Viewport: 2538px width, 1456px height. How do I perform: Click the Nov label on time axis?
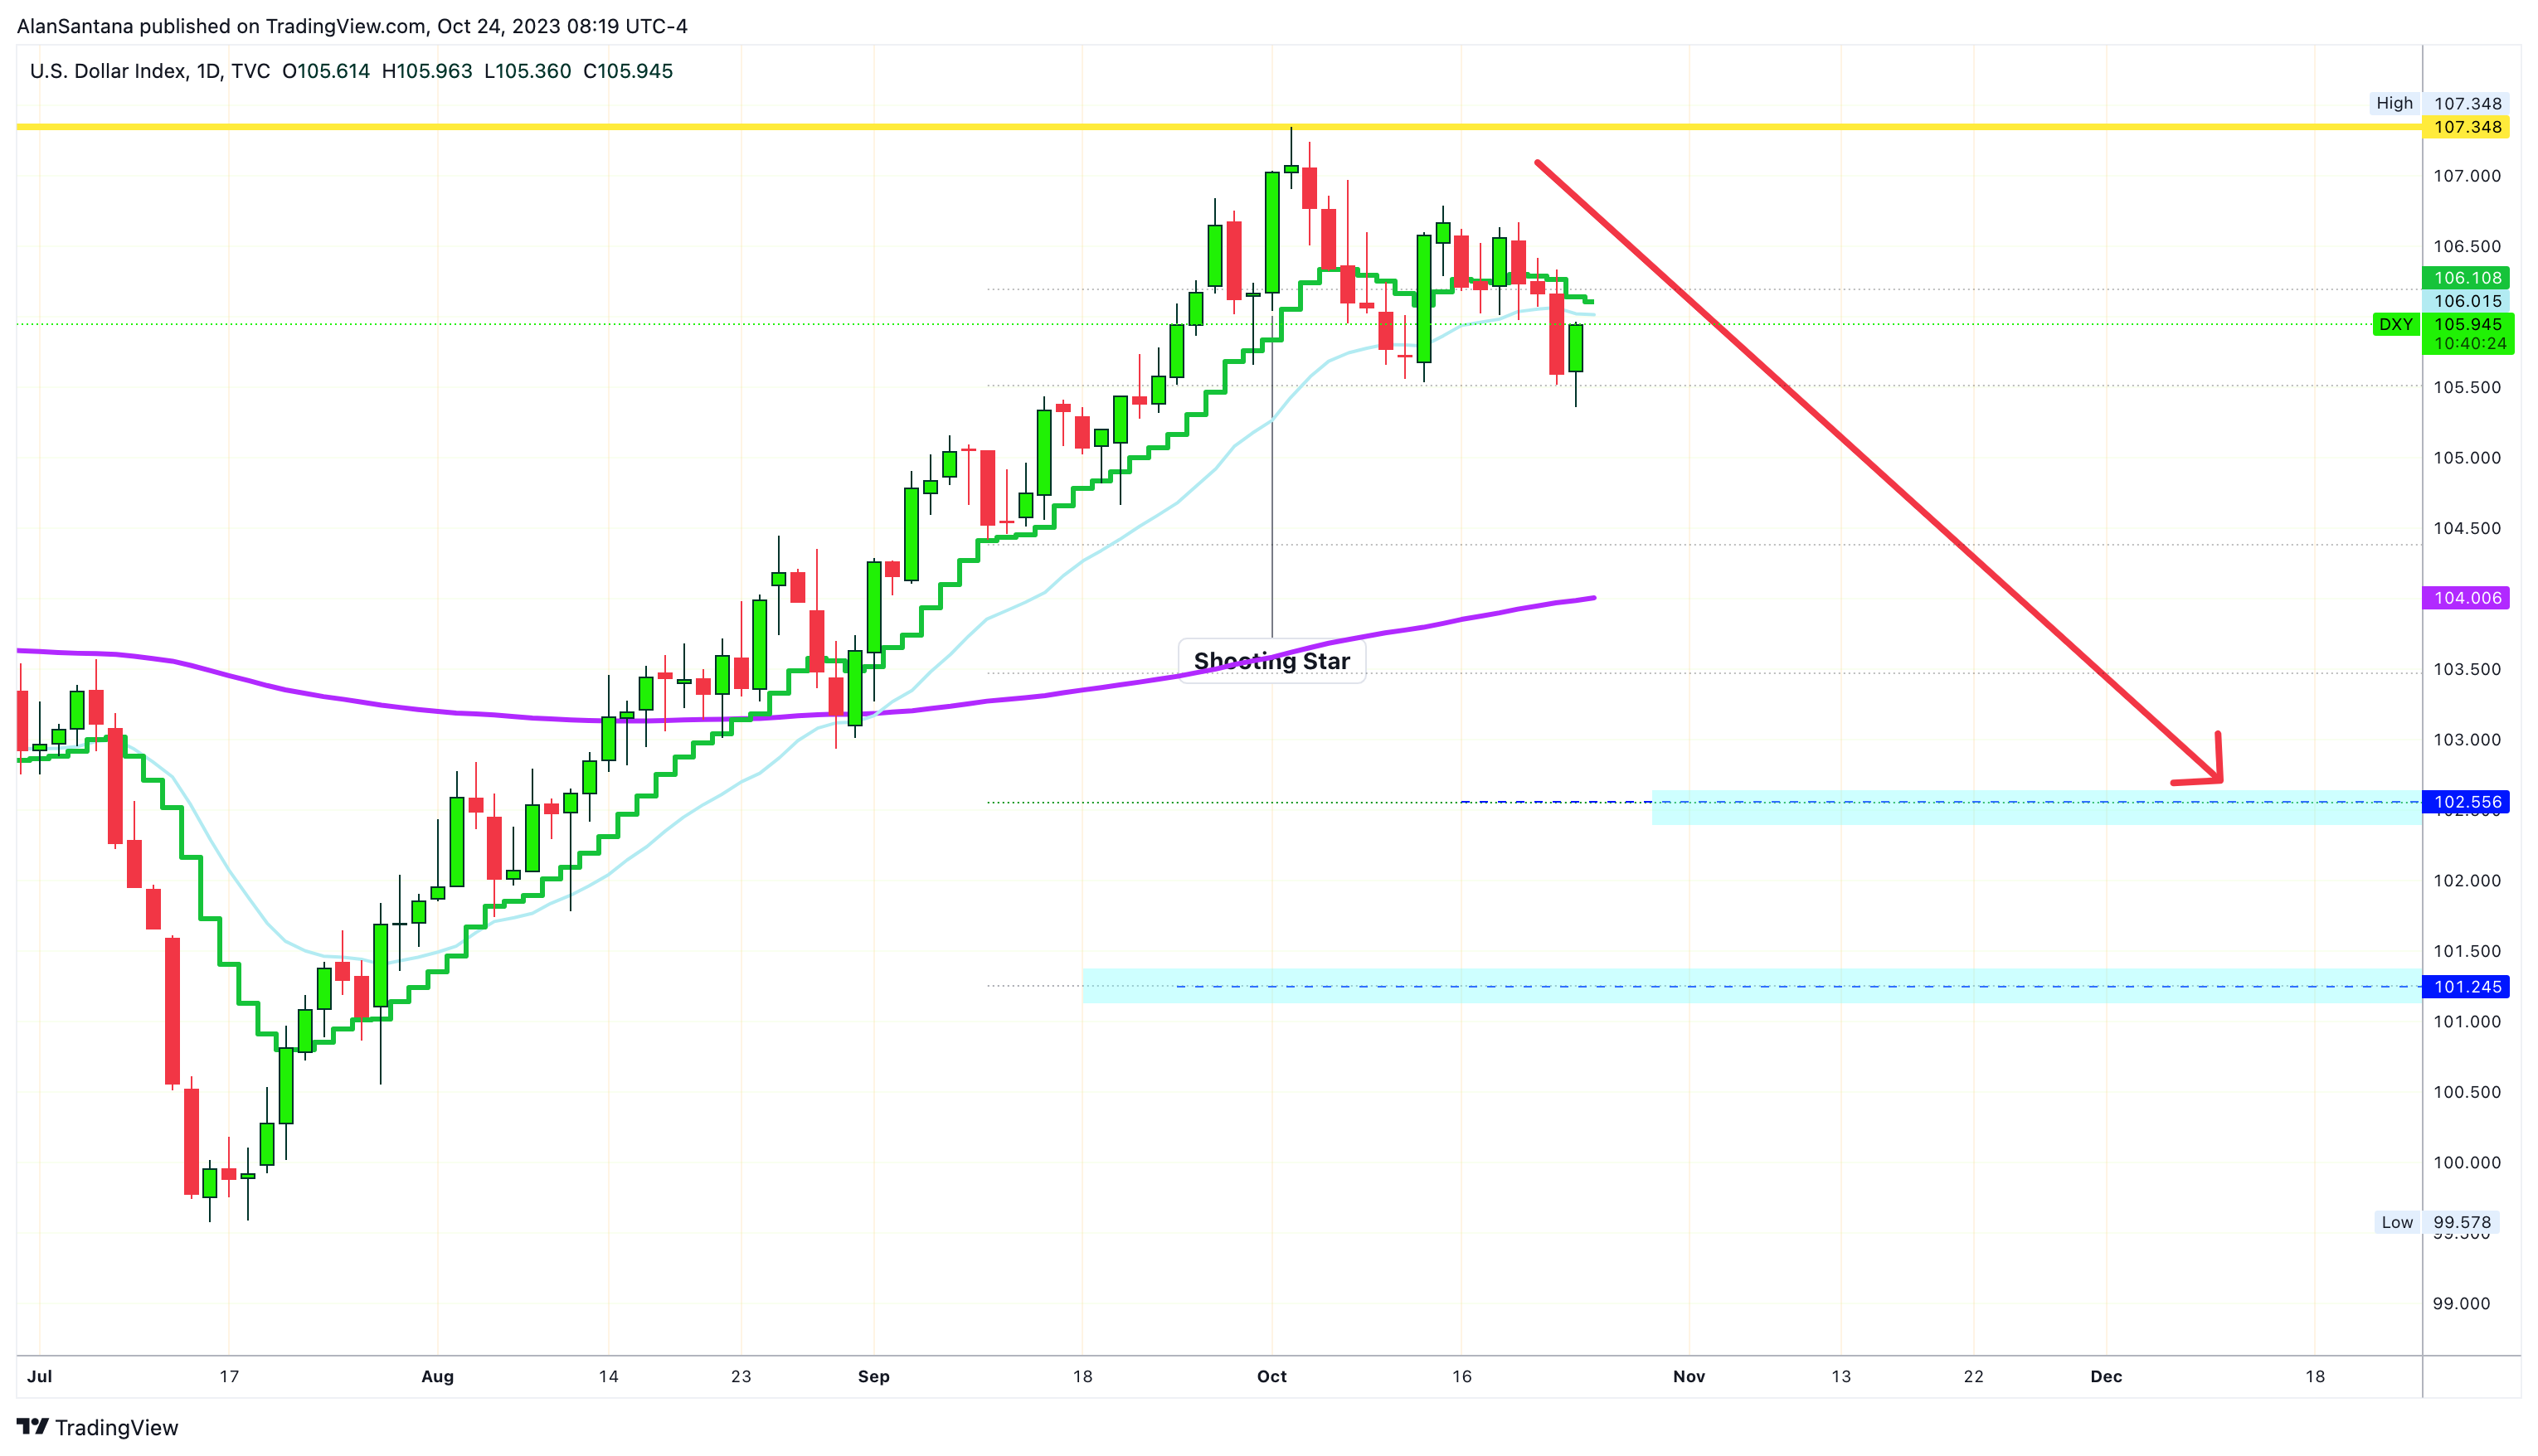(x=1689, y=1377)
